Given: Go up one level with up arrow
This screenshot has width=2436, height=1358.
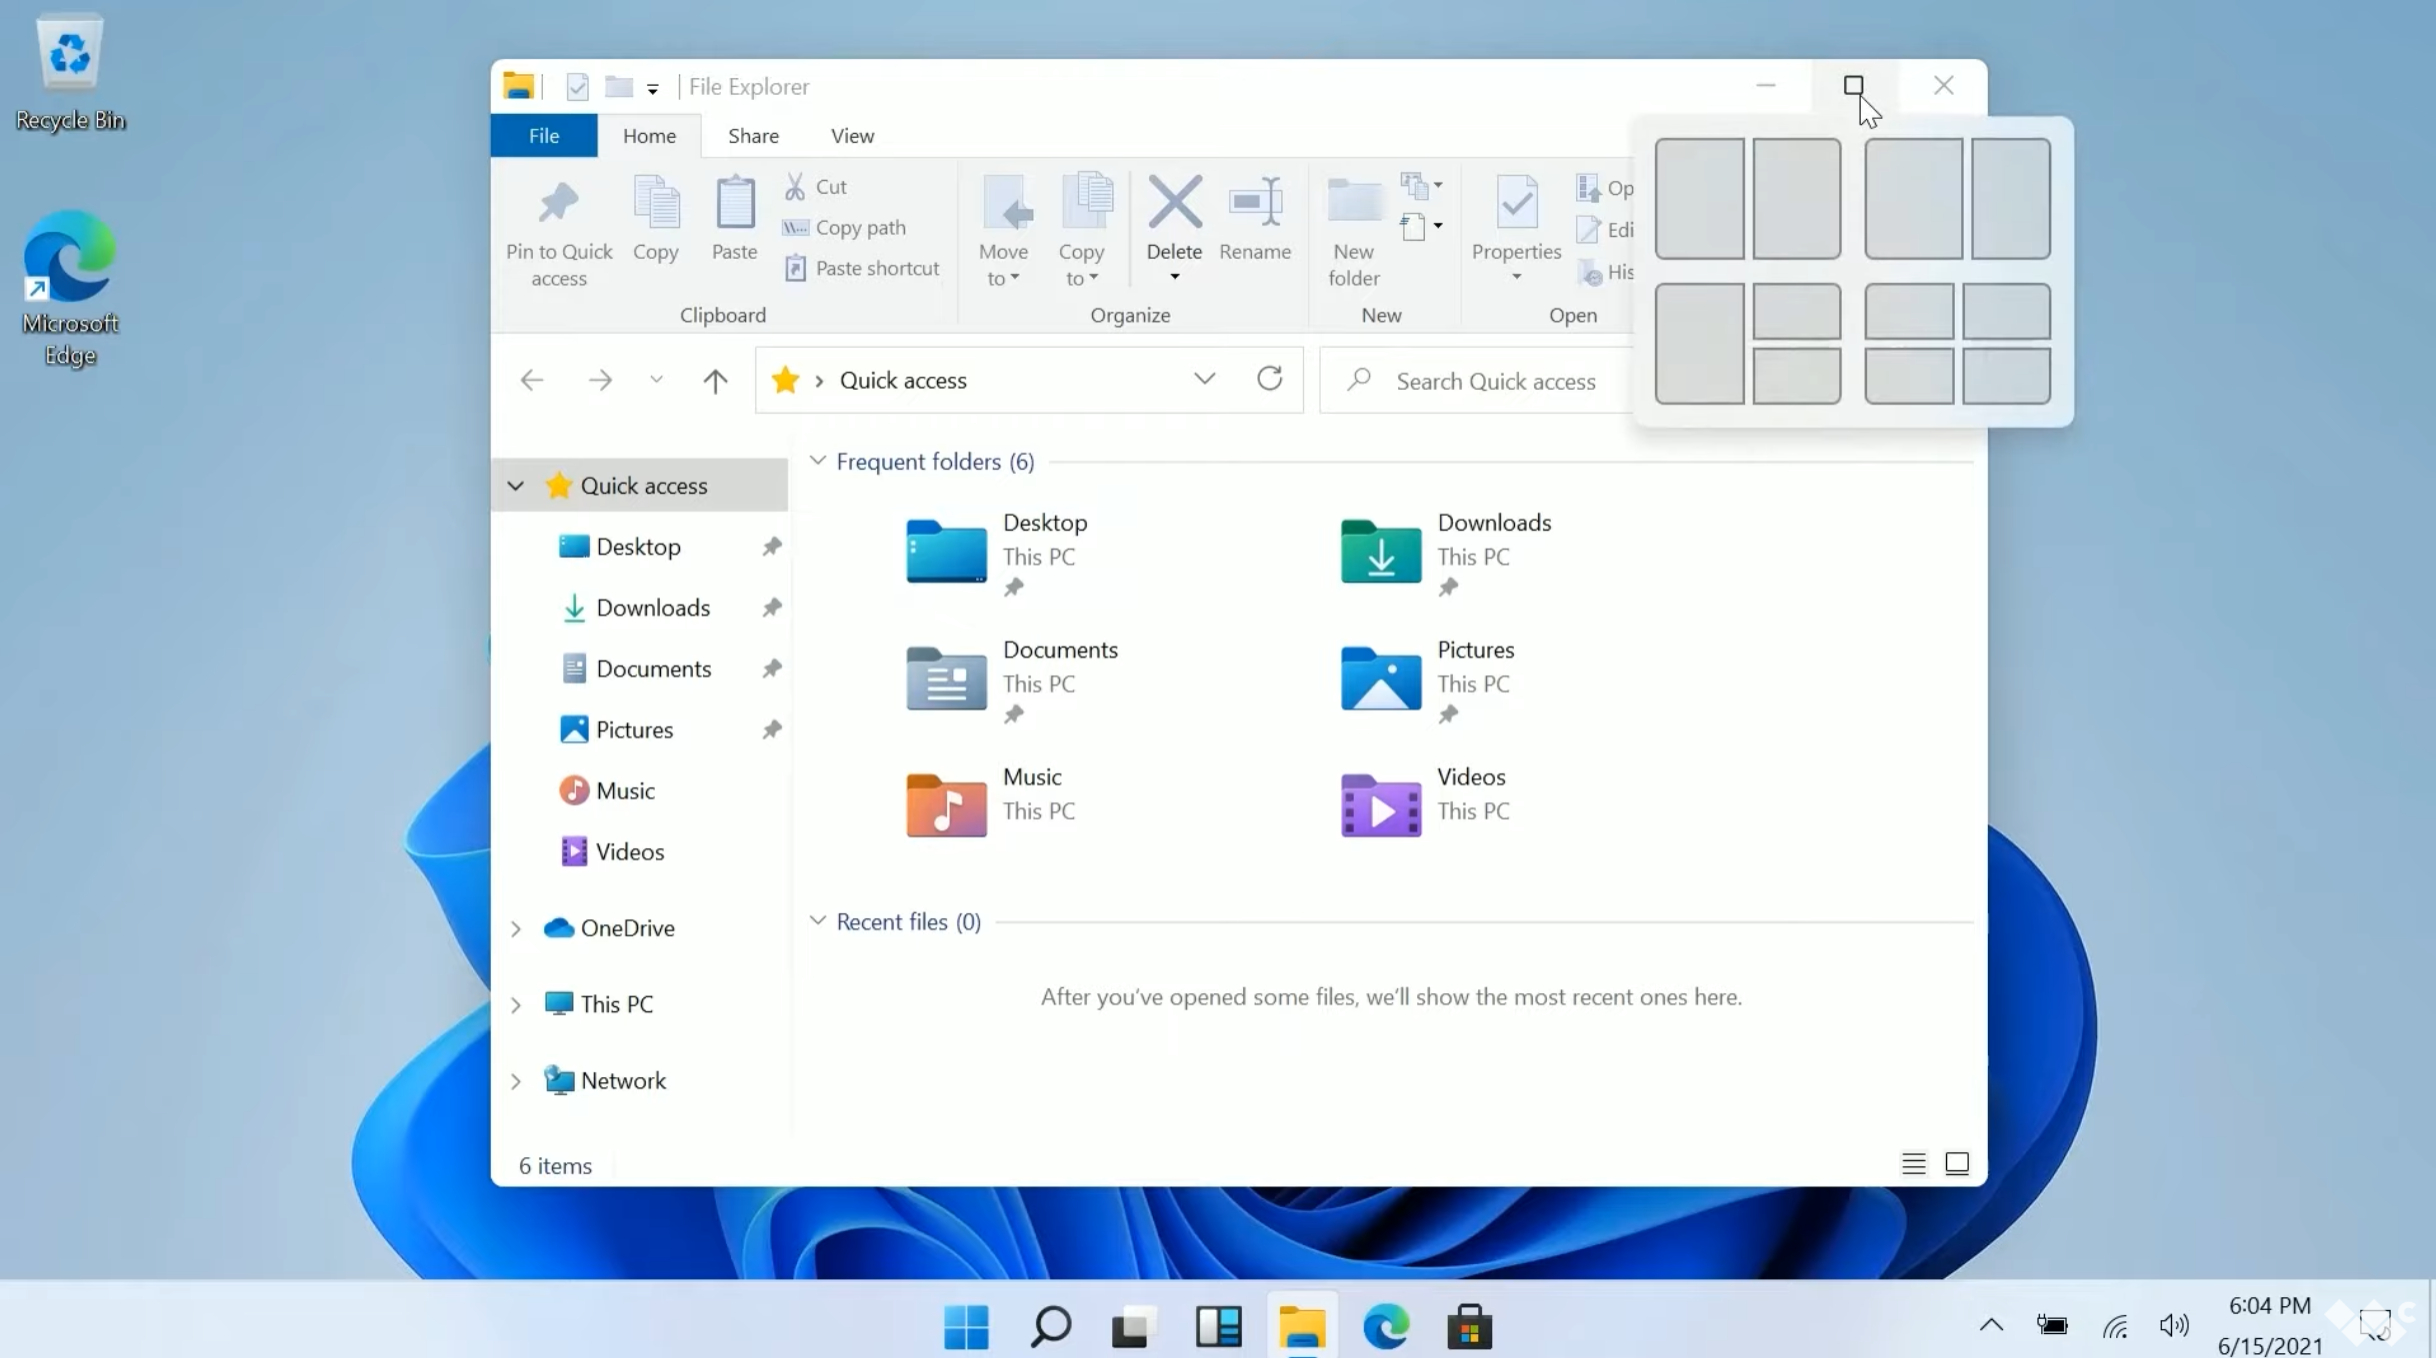Looking at the screenshot, I should tap(715, 380).
